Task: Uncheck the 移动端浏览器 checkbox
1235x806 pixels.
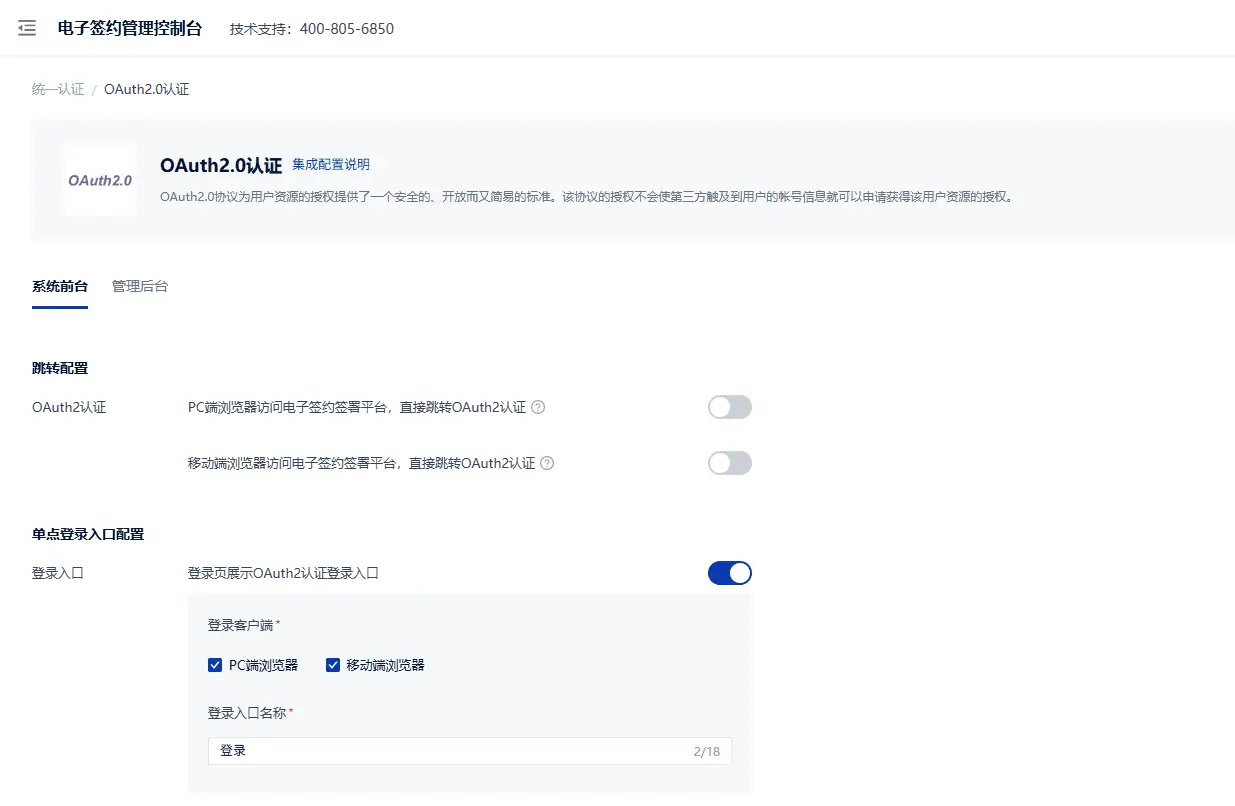Action: coord(333,665)
